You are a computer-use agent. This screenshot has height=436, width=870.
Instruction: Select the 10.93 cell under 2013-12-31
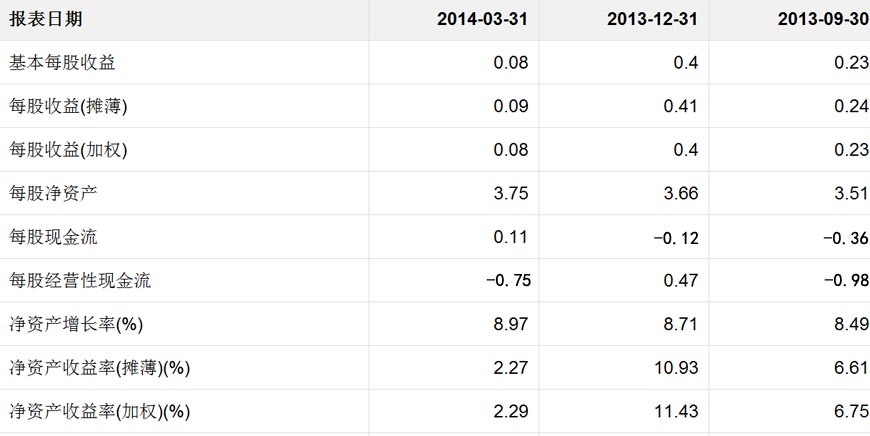(676, 368)
